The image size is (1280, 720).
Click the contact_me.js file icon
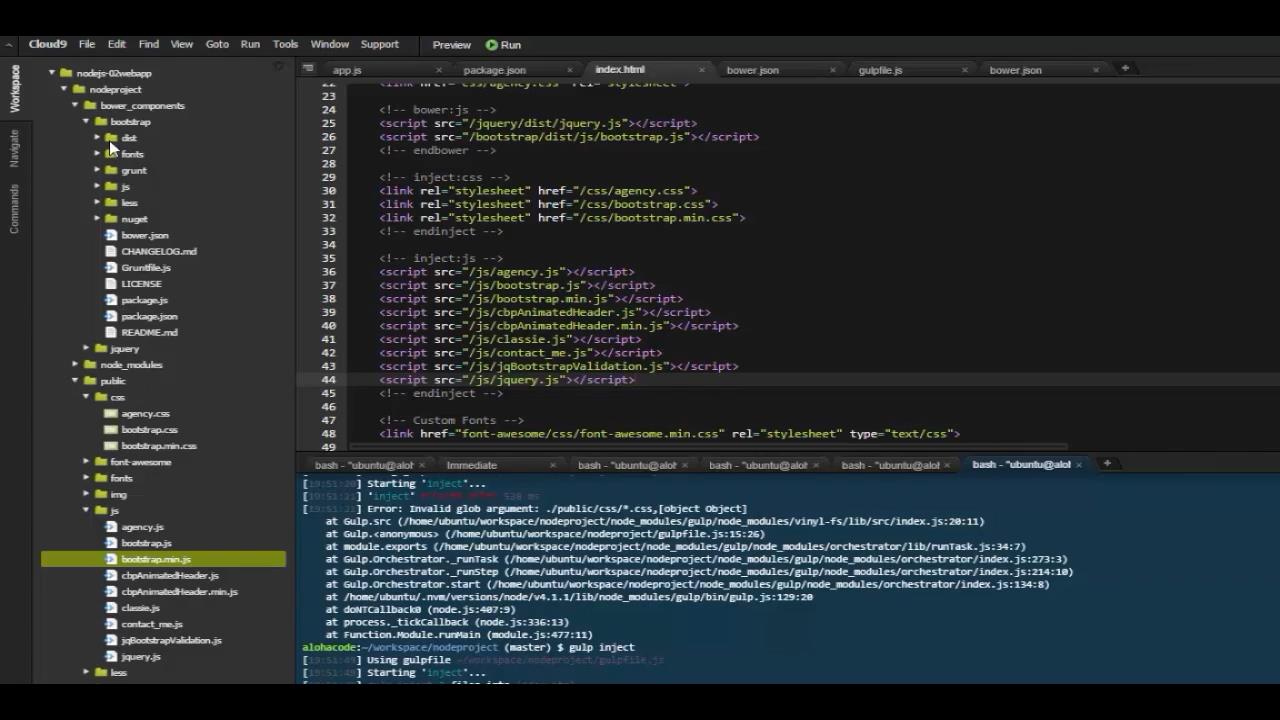tap(112, 624)
